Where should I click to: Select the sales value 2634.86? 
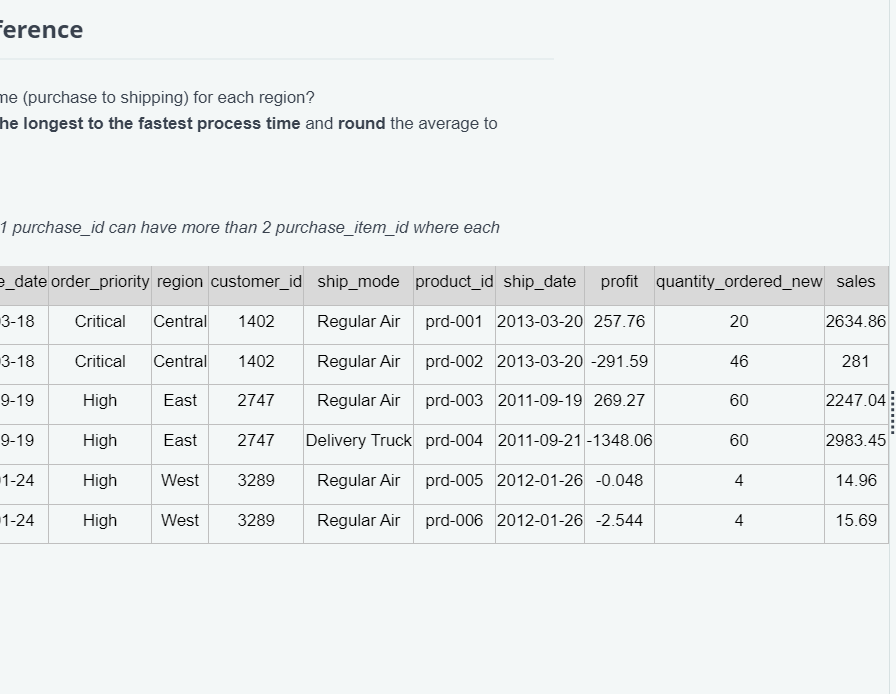coord(855,322)
